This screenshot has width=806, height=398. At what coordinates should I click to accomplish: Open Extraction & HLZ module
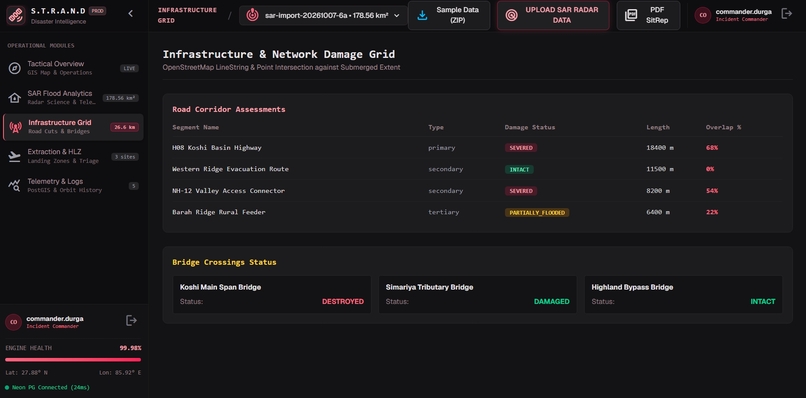point(73,156)
